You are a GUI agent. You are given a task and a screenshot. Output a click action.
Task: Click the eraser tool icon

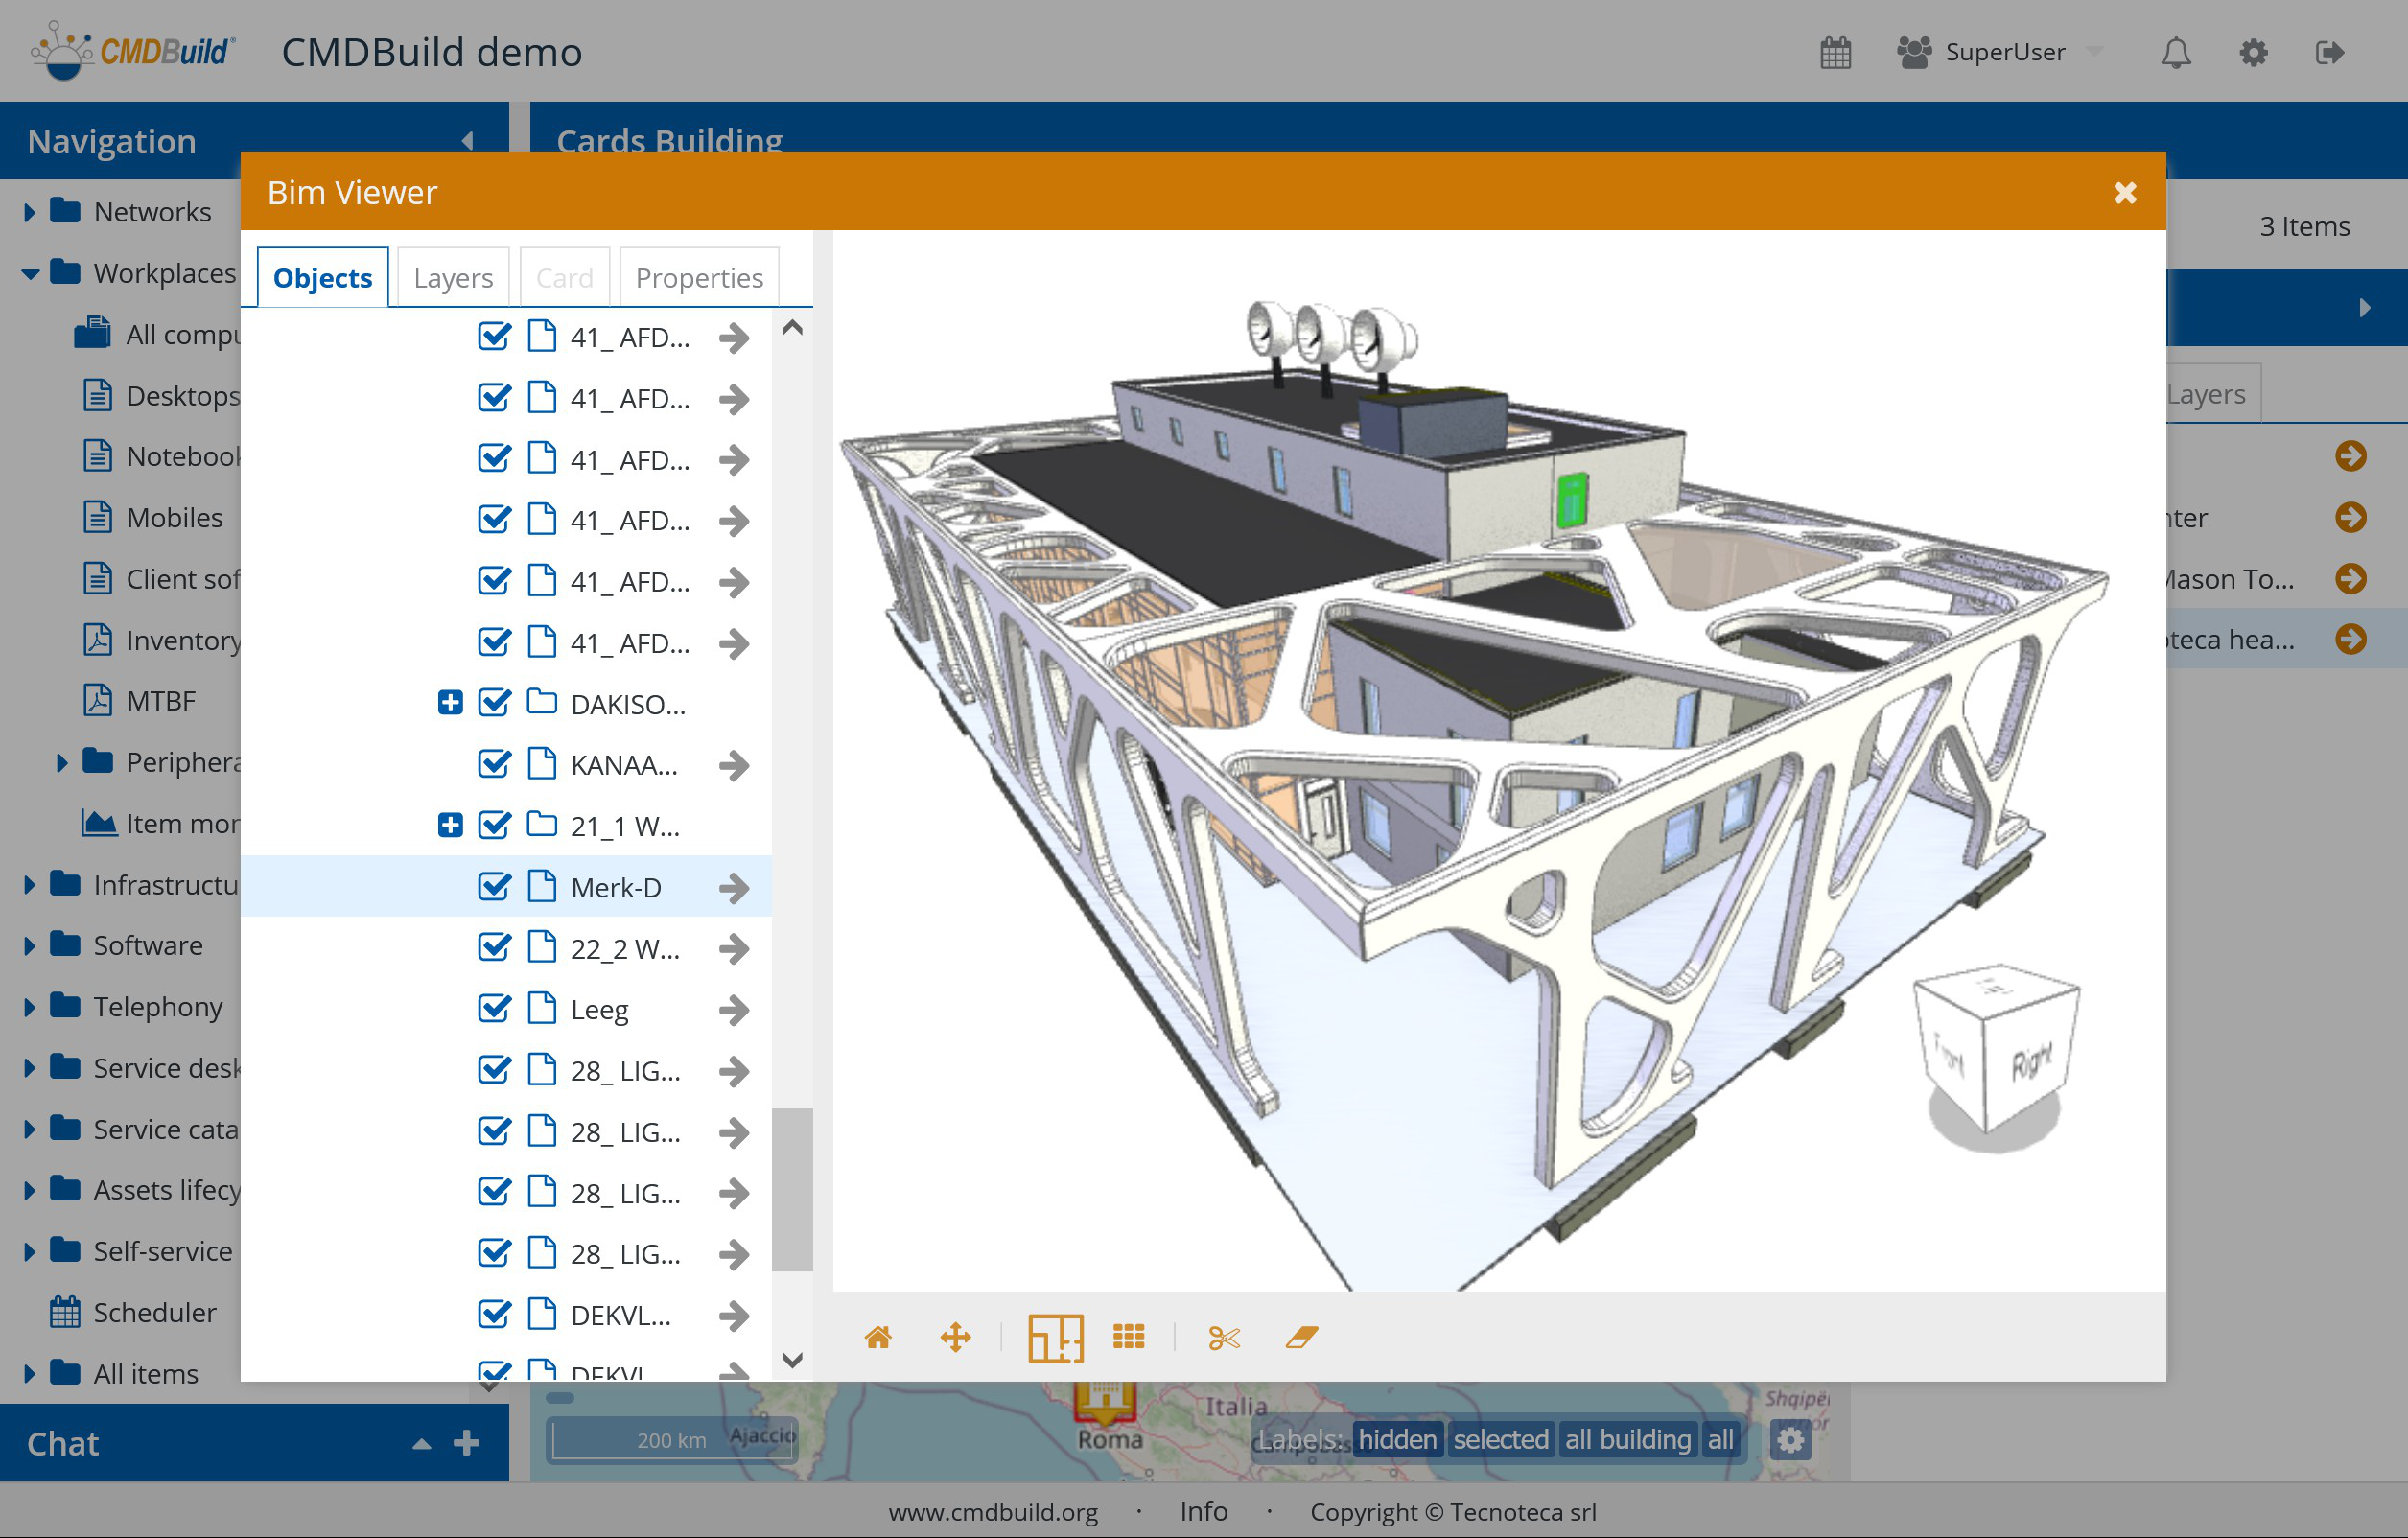click(x=1301, y=1338)
